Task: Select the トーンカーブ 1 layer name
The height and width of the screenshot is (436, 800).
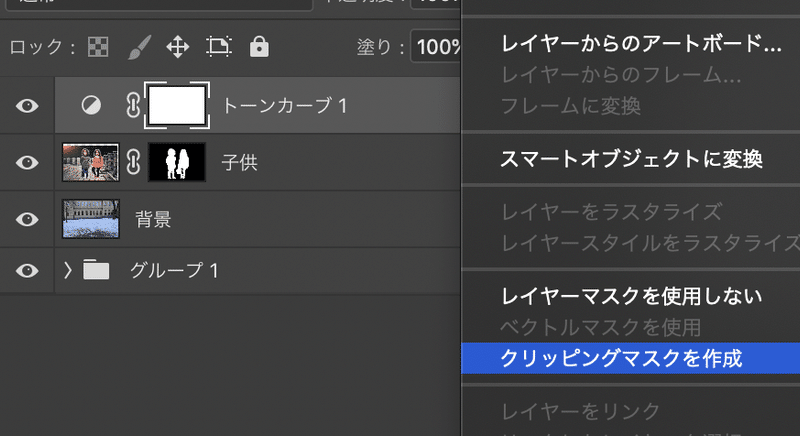Action: pyautogui.click(x=285, y=106)
